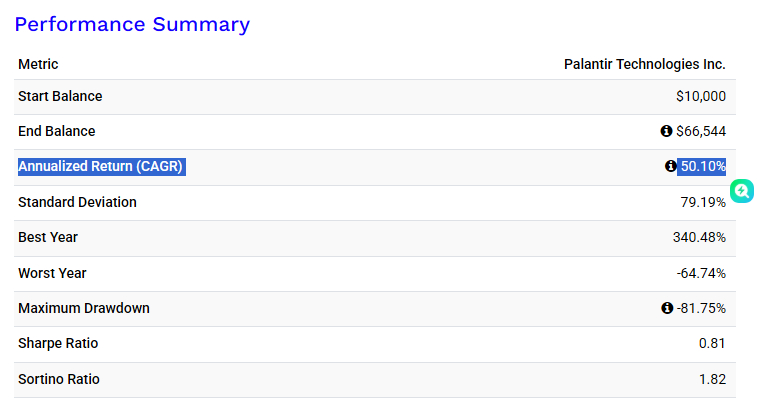Click the Sharpe Ratio row label
This screenshot has height=408, width=763.
pyautogui.click(x=58, y=343)
